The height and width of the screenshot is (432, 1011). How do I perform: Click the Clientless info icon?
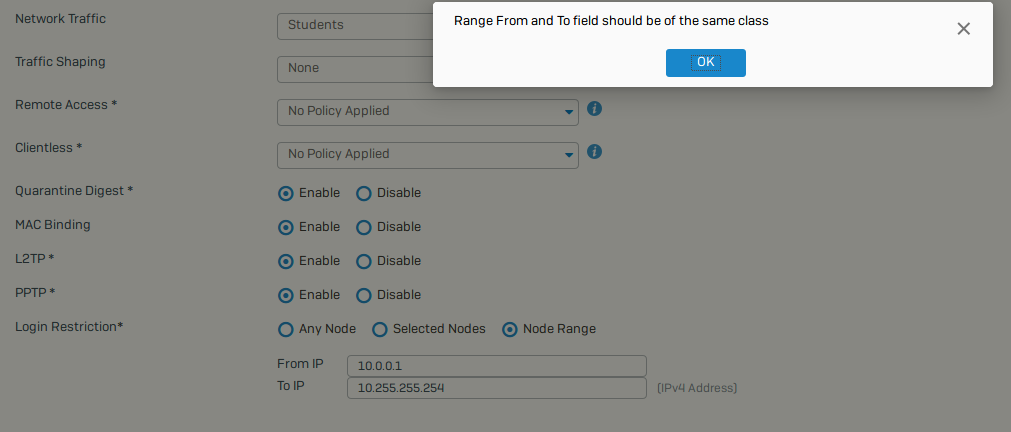click(x=594, y=152)
